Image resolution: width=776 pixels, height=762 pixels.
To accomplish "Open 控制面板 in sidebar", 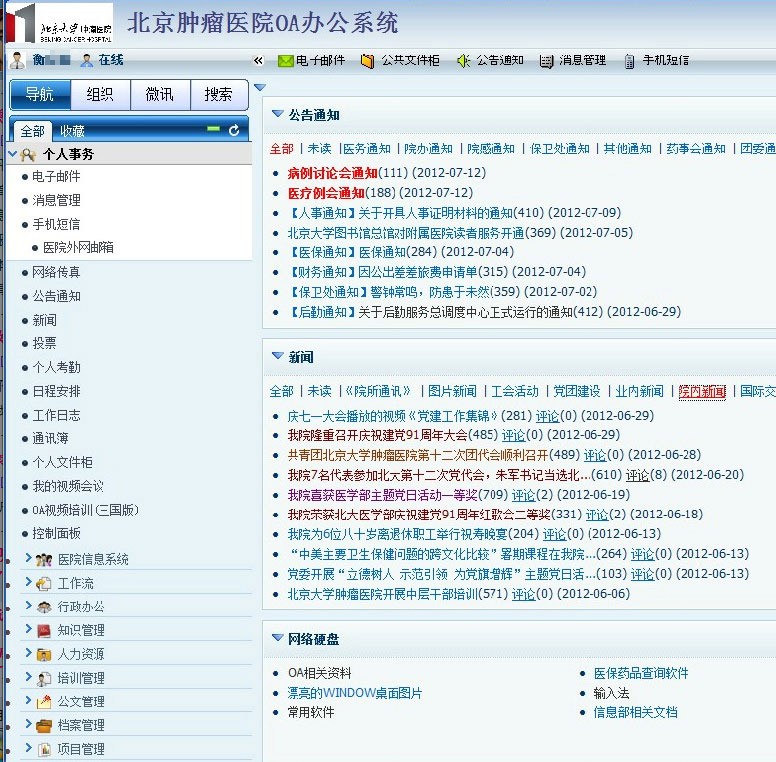I will click(x=56, y=533).
